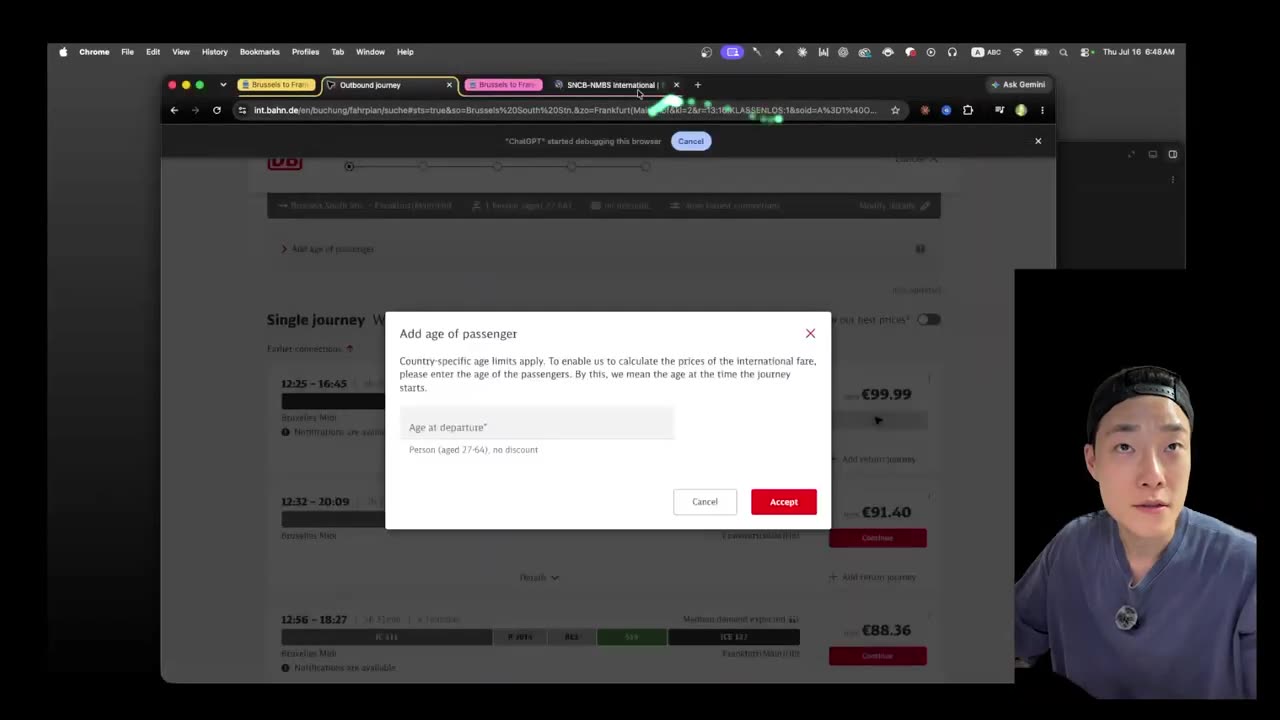Cancel the ChatGPT debugging session
The height and width of the screenshot is (720, 1280).
[x=691, y=141]
